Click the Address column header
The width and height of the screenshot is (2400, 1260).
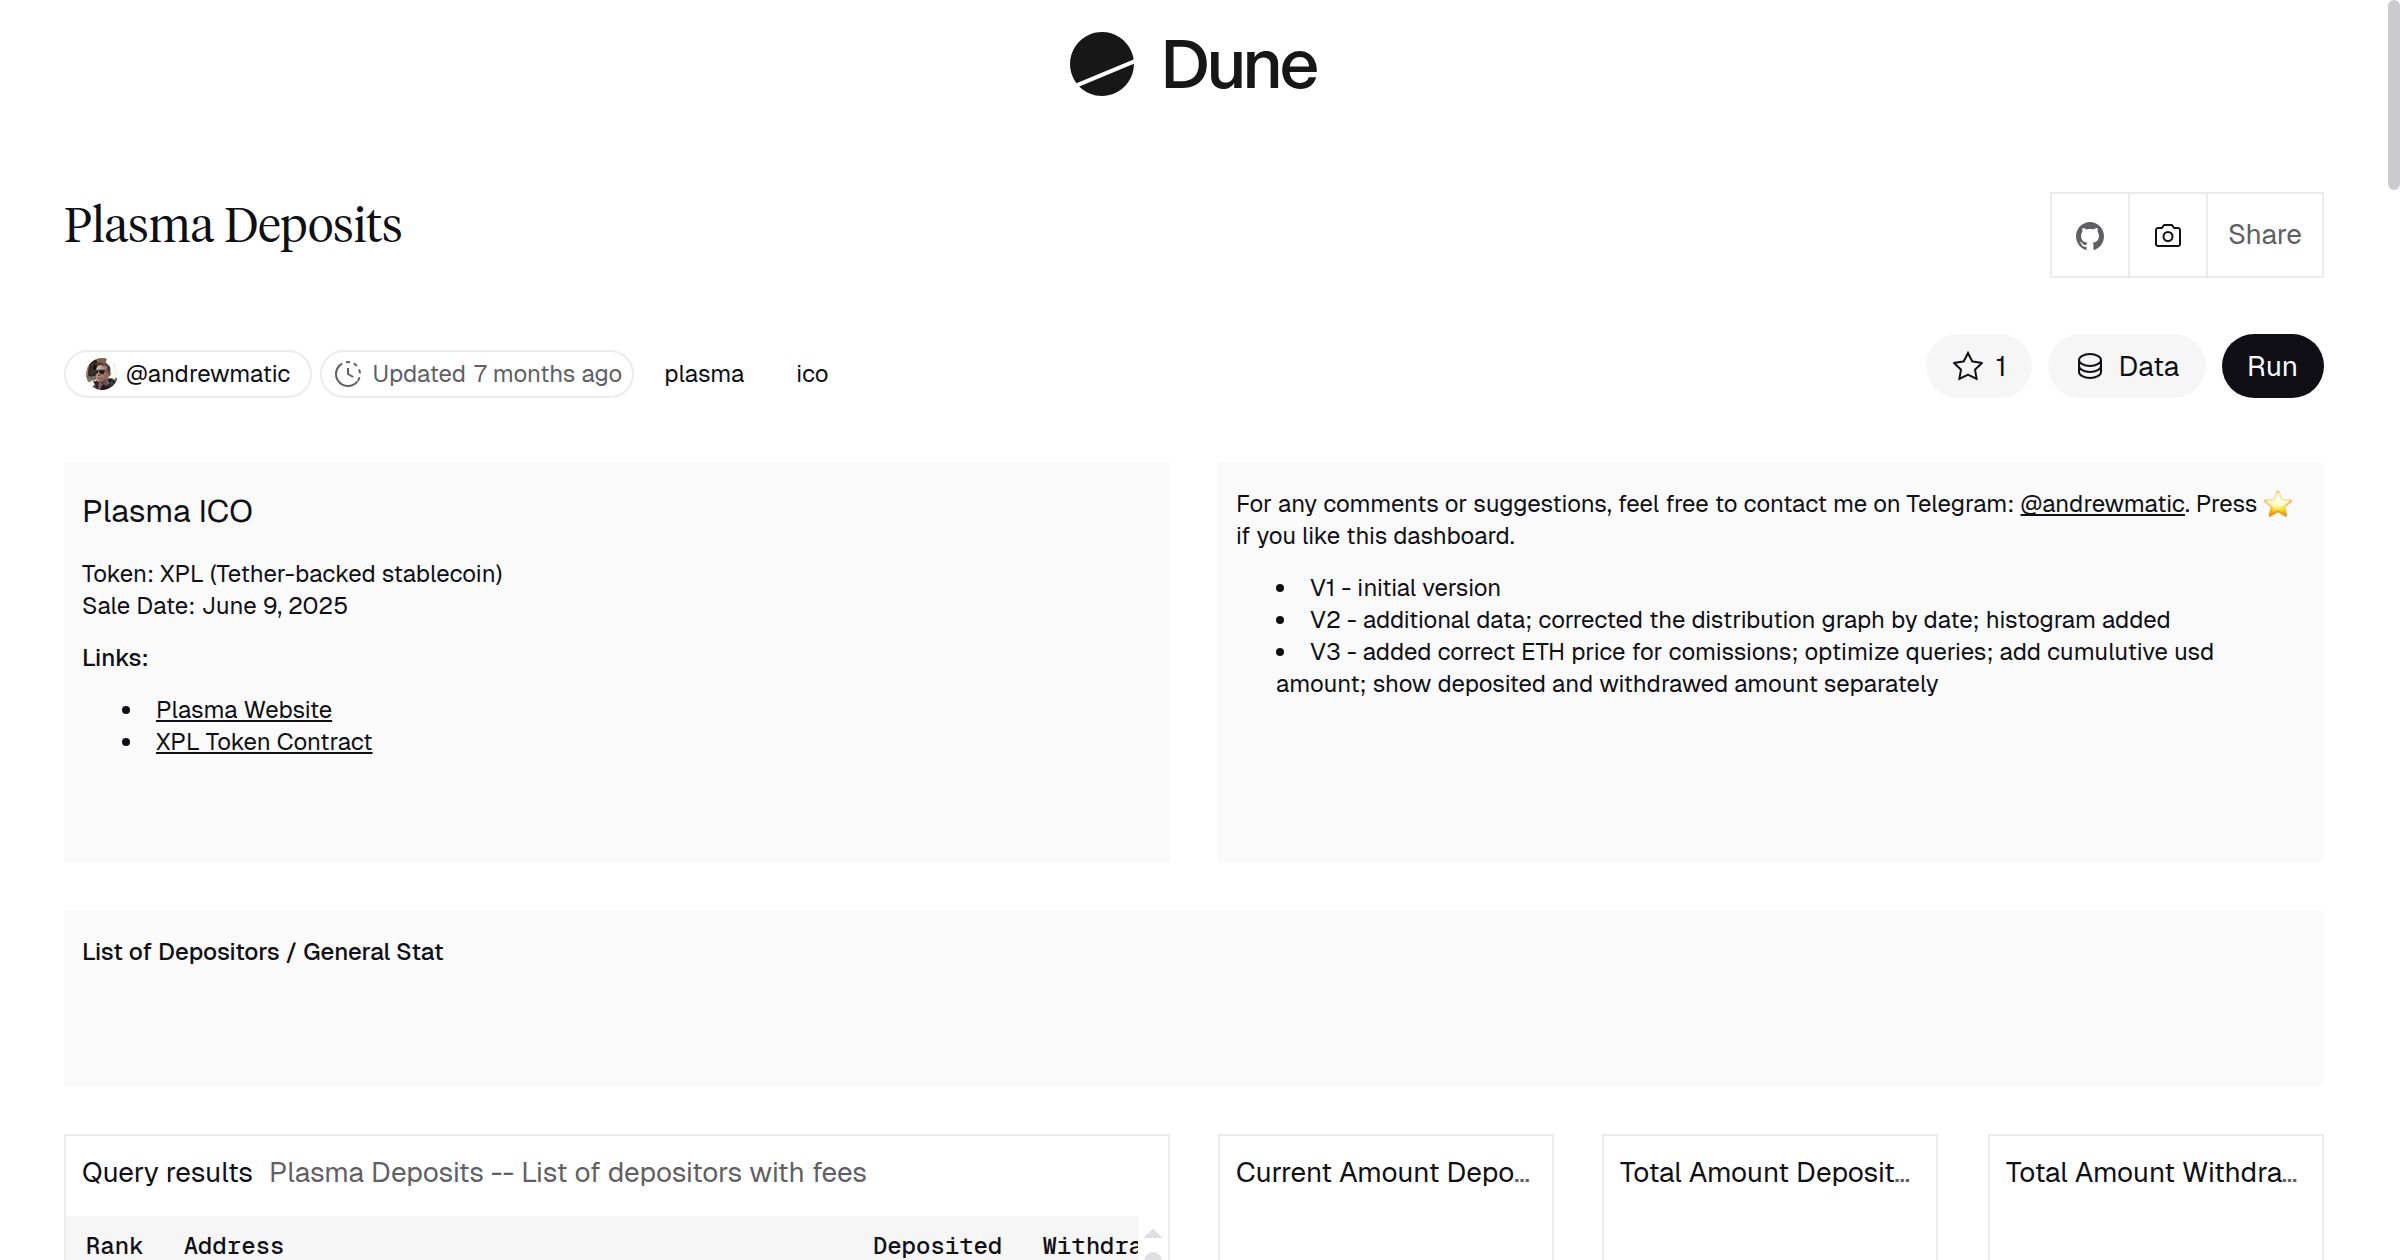233,1245
